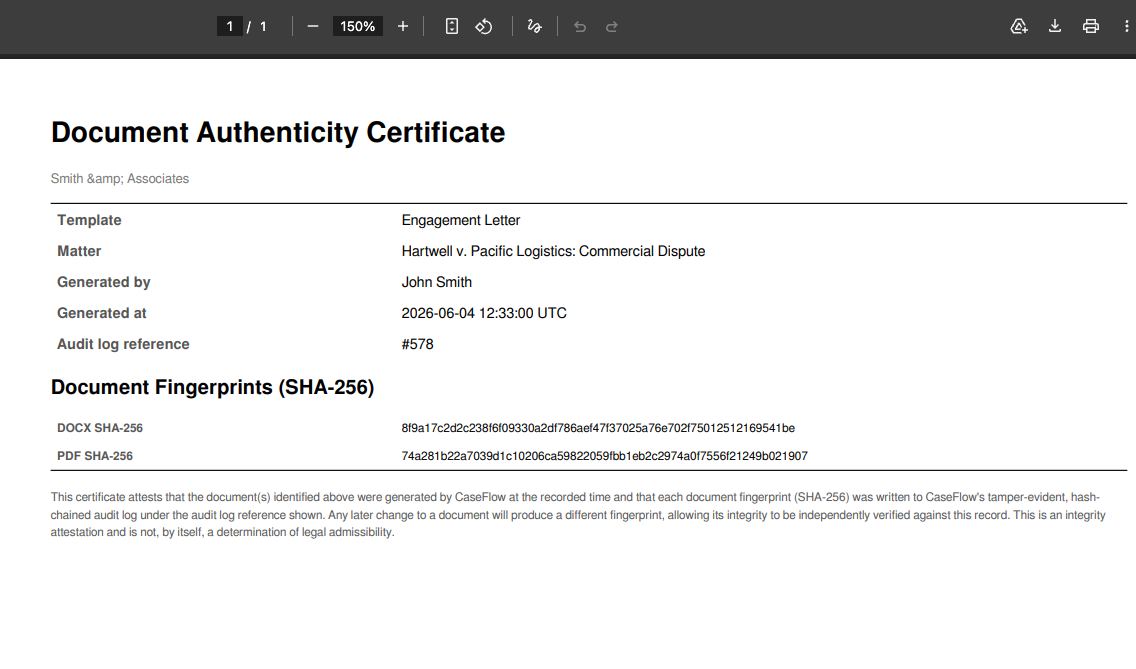
Task: Click the undo arrow in toolbar
Action: click(580, 27)
